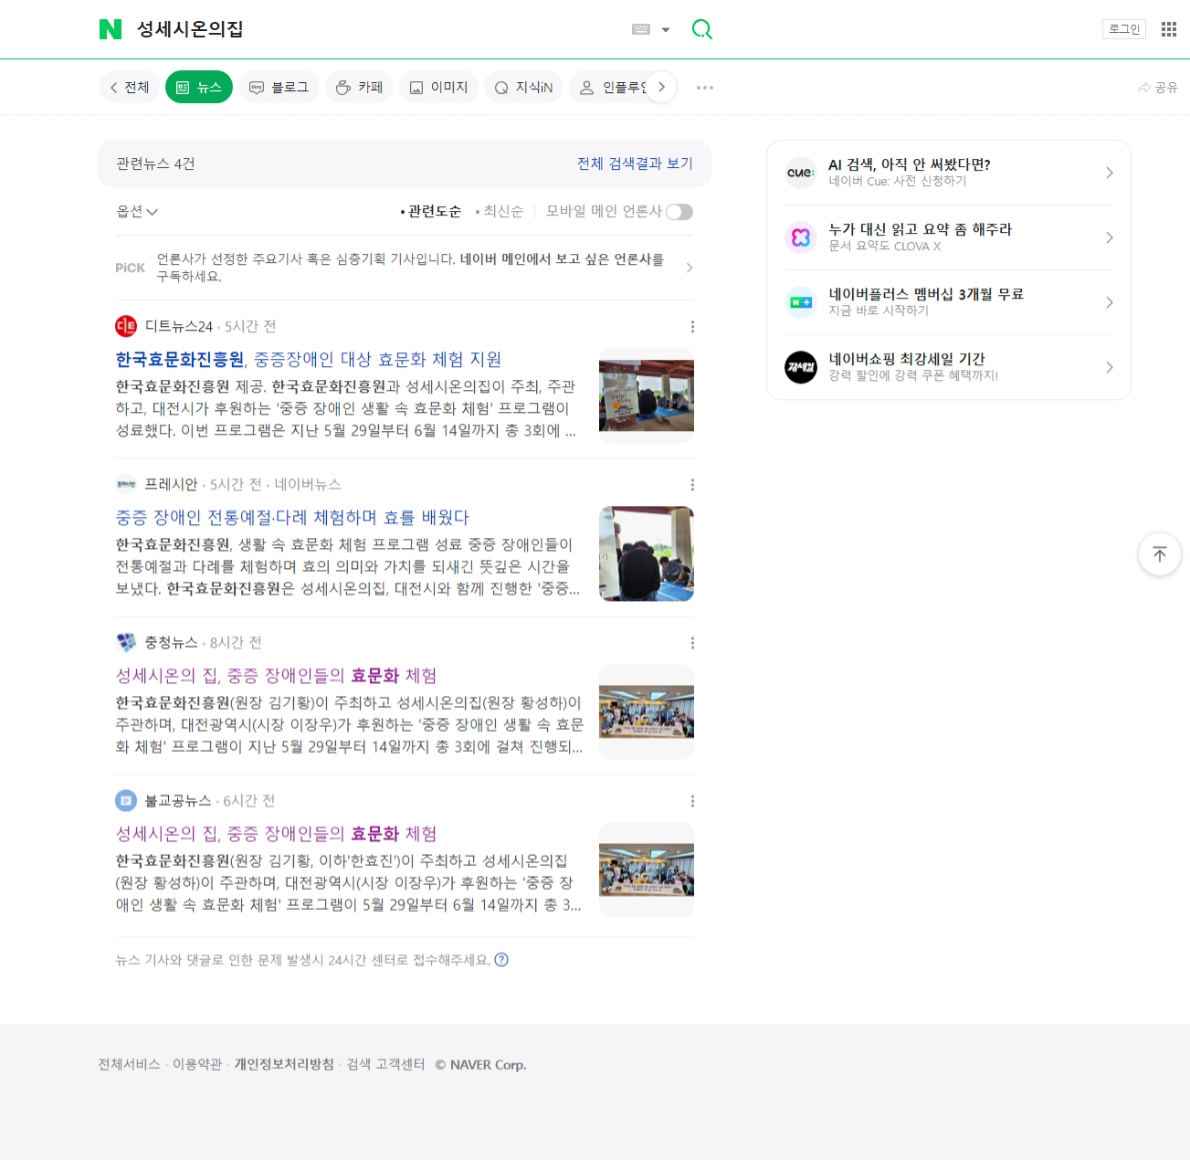Open 검색 고객센터 footer link
The image size is (1190, 1160).
(x=386, y=1064)
